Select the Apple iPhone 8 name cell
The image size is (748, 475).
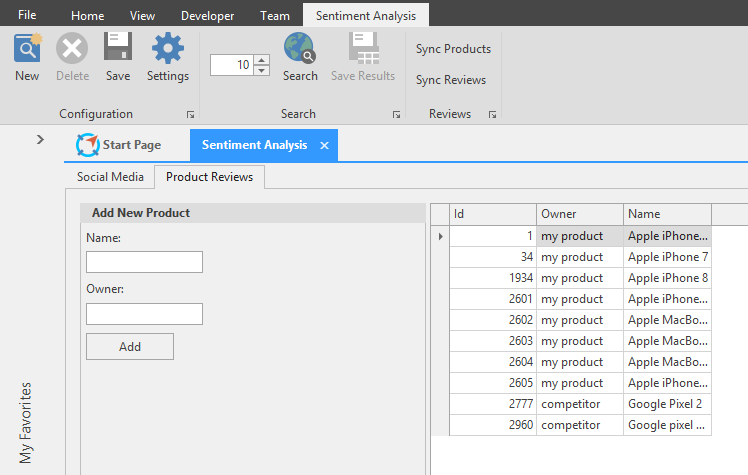(x=667, y=278)
